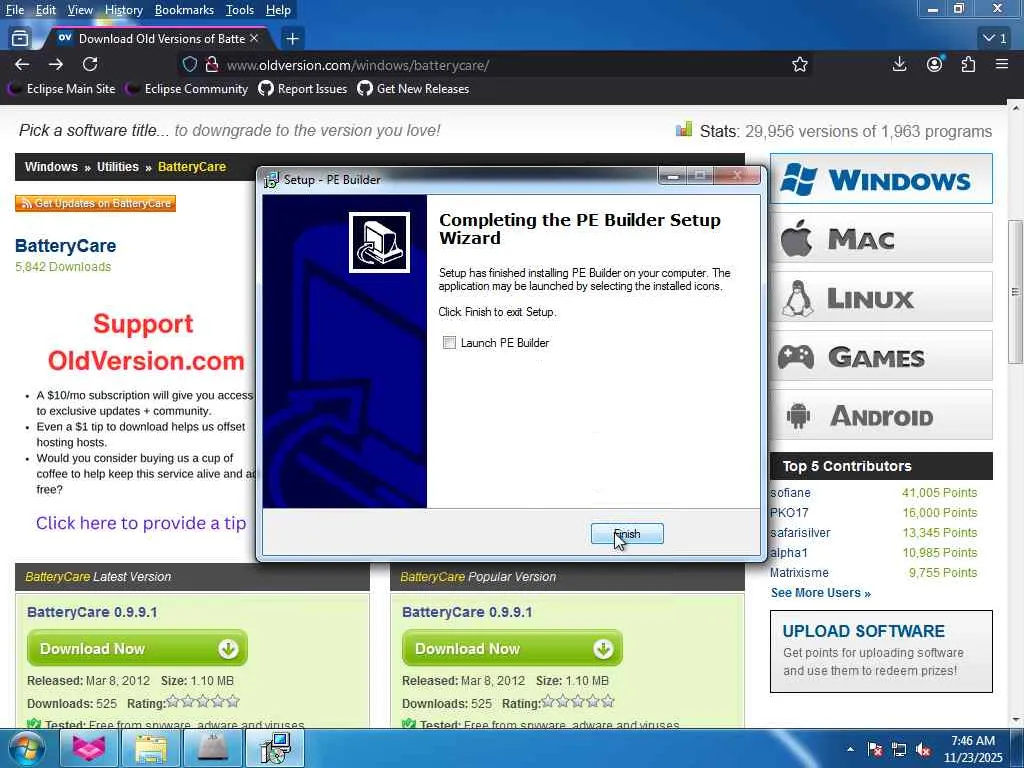Open the View menu
This screenshot has height=768, width=1024.
[x=80, y=10]
